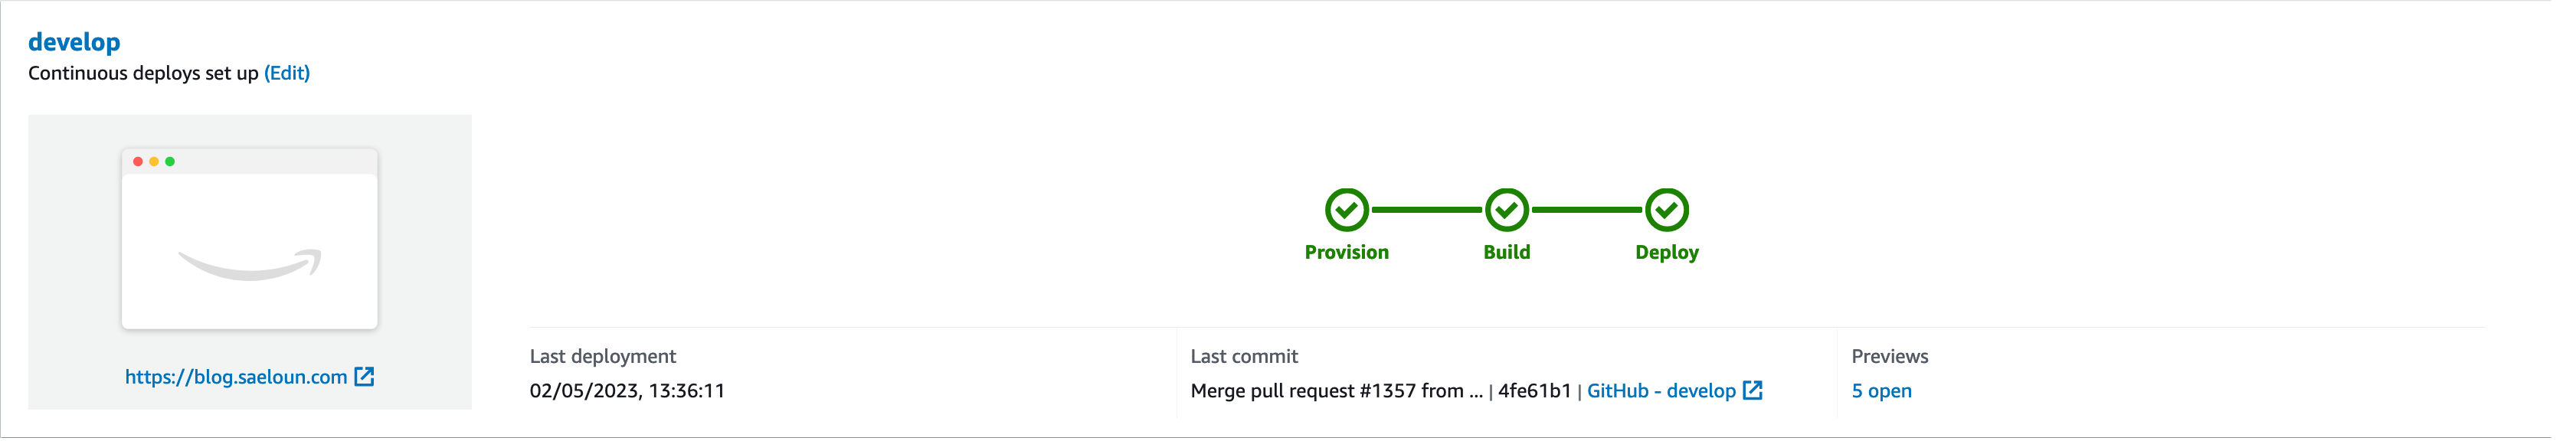Click the commit hash 4fe61b1
Viewport: 2576px width, 441px height.
pos(1534,391)
